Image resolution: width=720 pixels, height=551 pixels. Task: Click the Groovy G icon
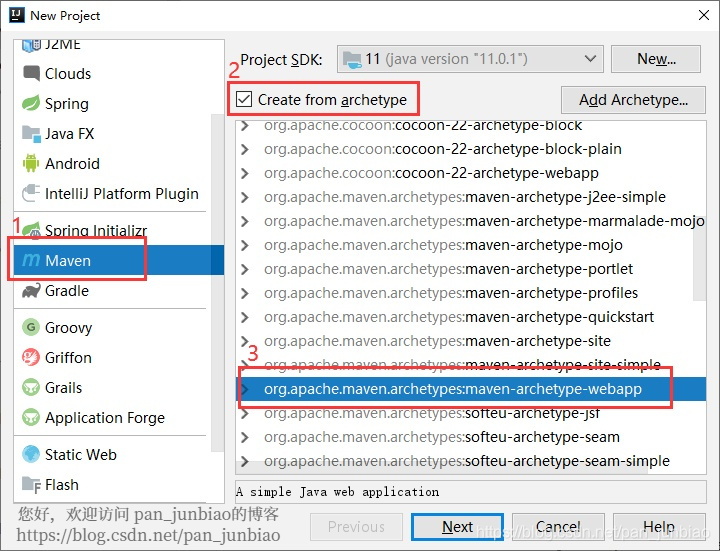pyautogui.click(x=31, y=327)
